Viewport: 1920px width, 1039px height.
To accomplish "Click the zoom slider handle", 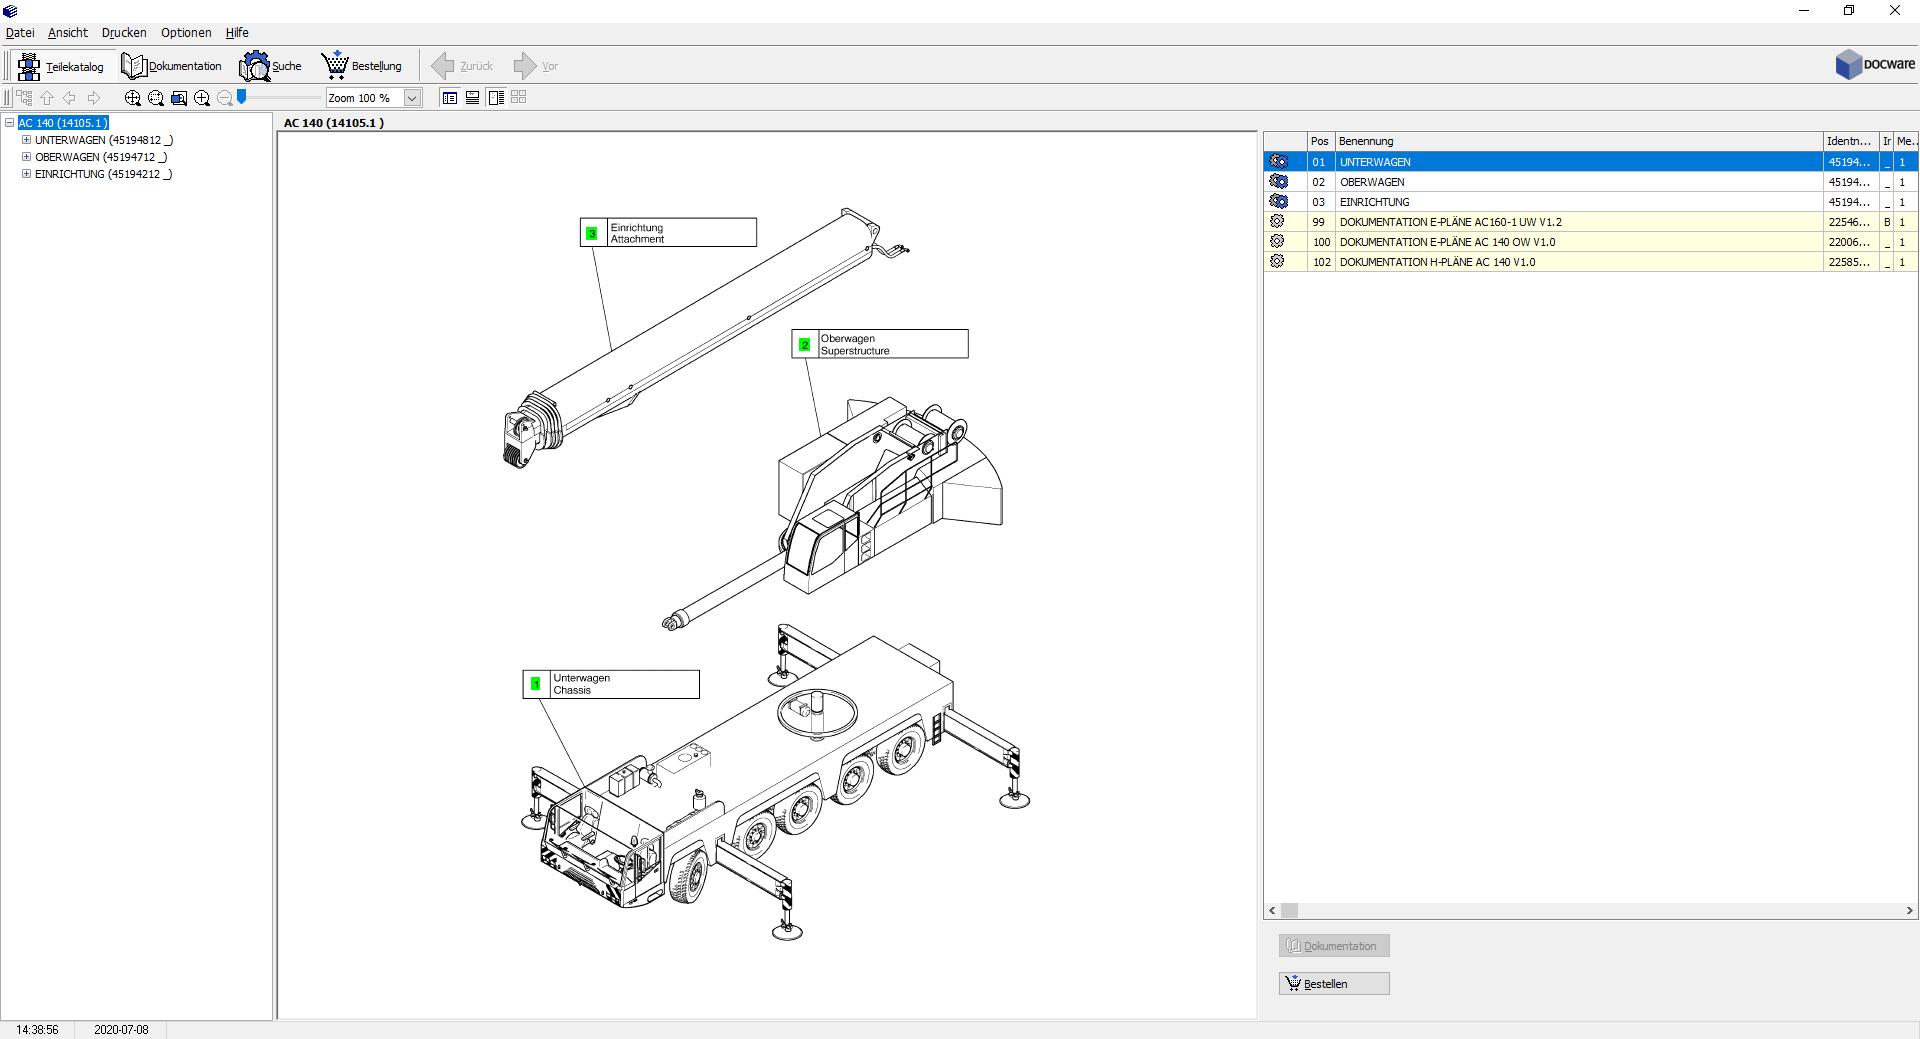I will [242, 97].
